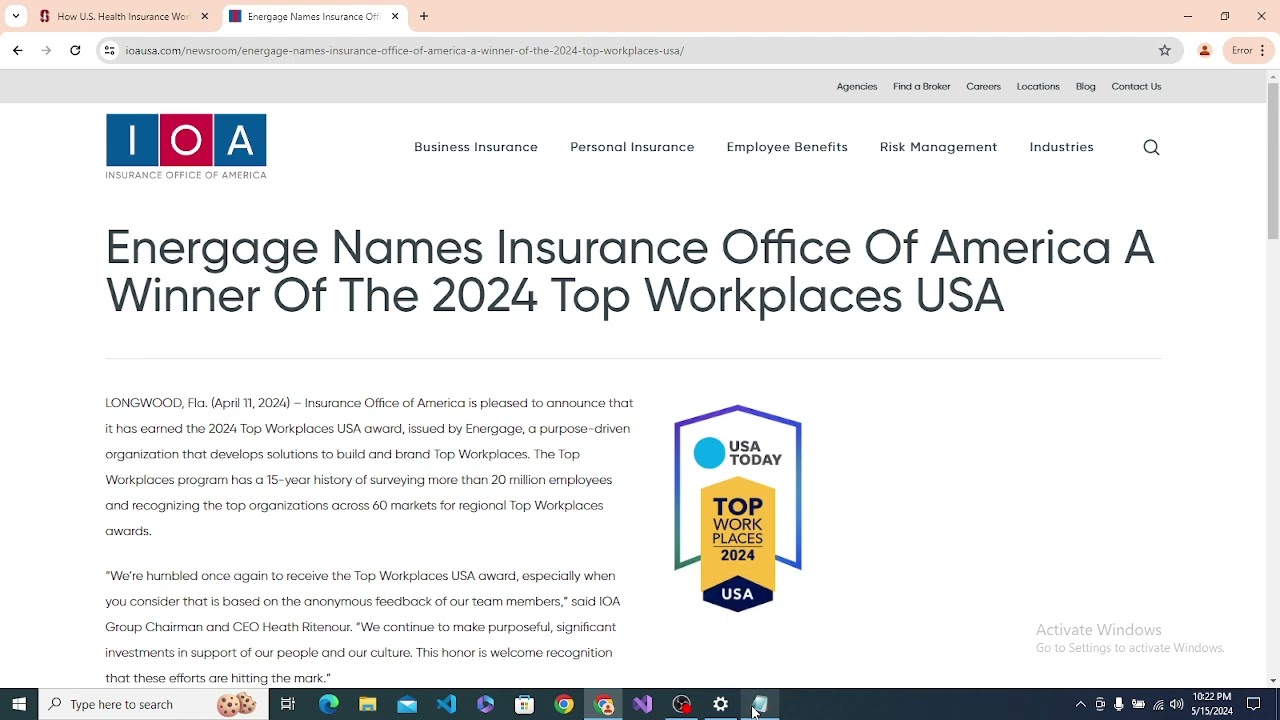Go to the Blog link

click(1086, 86)
